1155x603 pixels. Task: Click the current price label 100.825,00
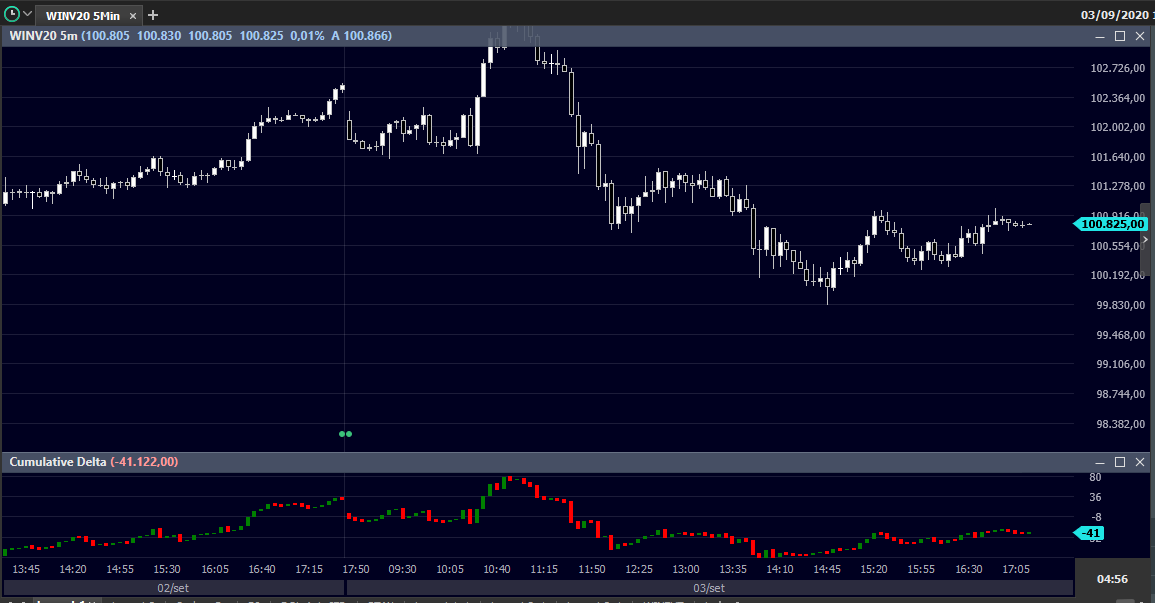point(1111,224)
